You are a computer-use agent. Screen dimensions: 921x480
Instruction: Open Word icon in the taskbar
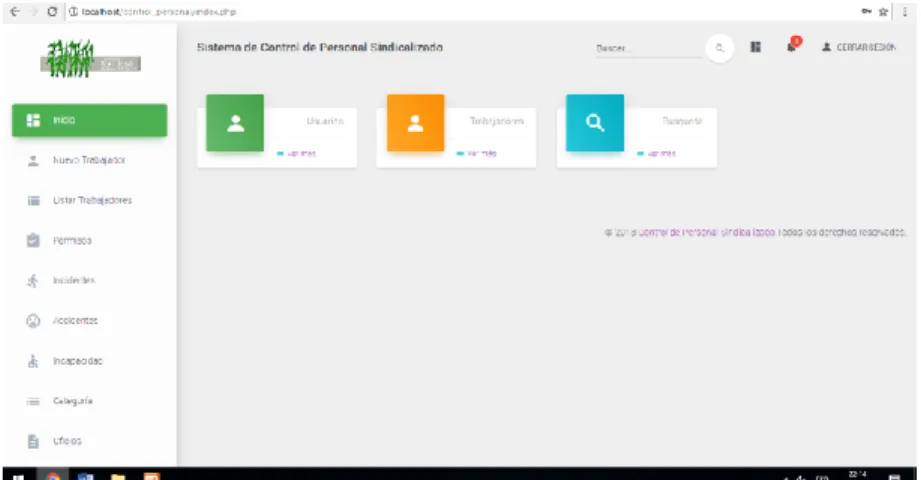[x=86, y=476]
